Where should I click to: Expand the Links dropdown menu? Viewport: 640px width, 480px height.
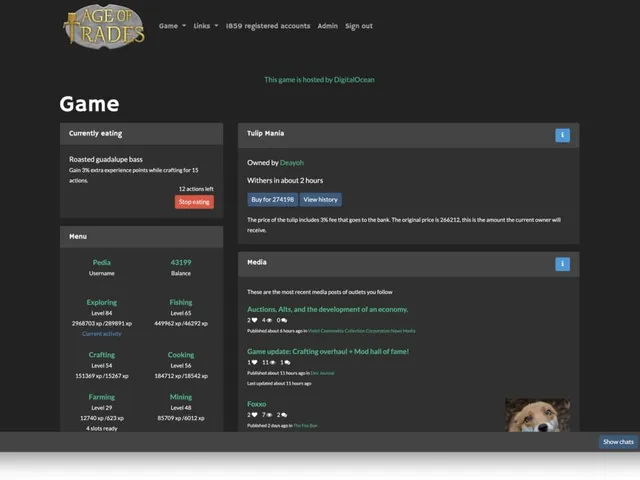point(205,26)
